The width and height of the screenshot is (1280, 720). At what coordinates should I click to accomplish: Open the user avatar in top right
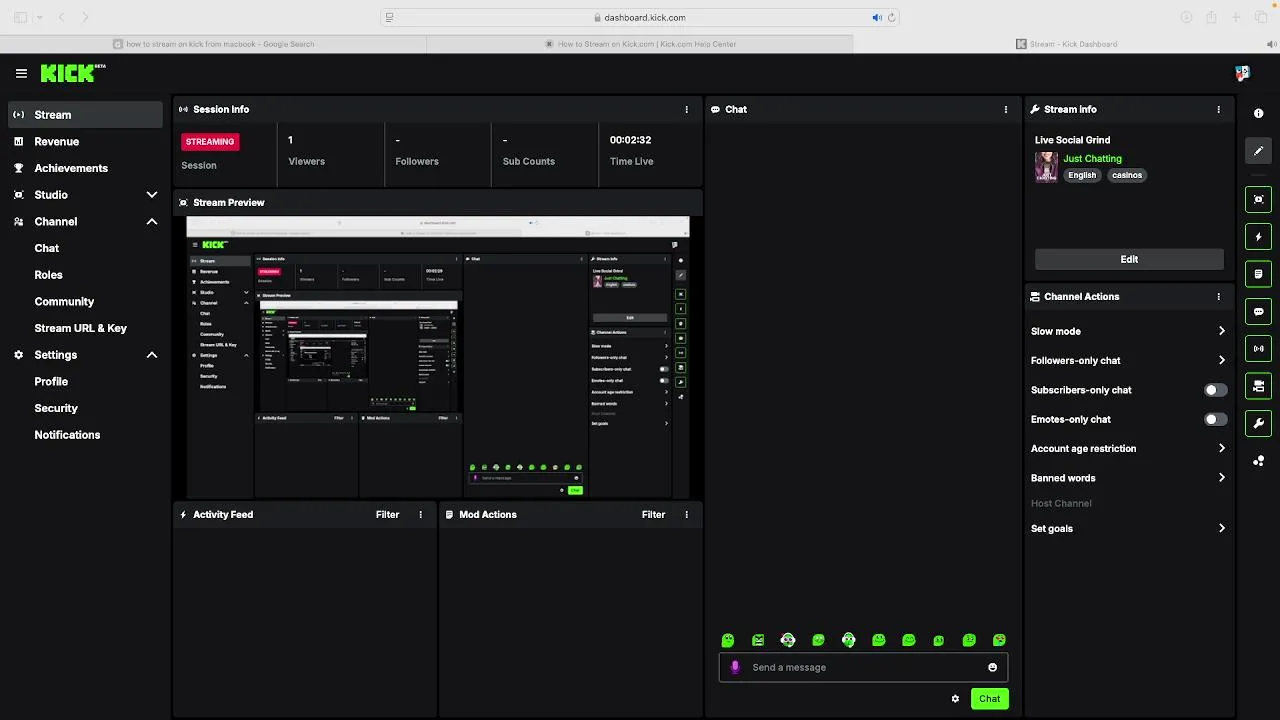pyautogui.click(x=1242, y=73)
